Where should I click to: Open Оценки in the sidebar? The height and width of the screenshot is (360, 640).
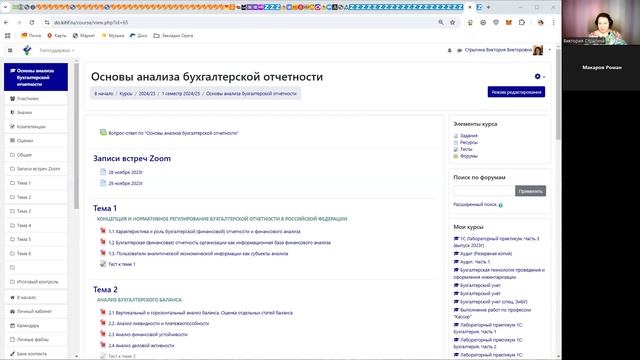(36, 140)
